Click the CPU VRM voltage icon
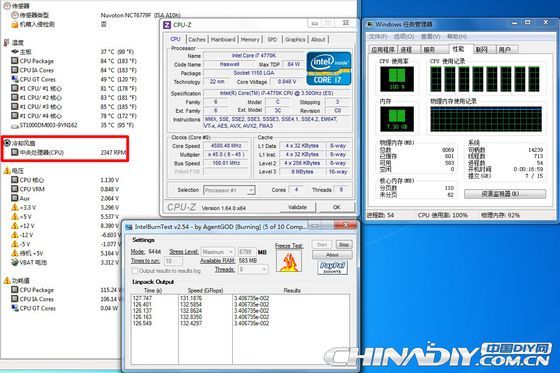Screen dimensions: 560x373 click(14, 189)
